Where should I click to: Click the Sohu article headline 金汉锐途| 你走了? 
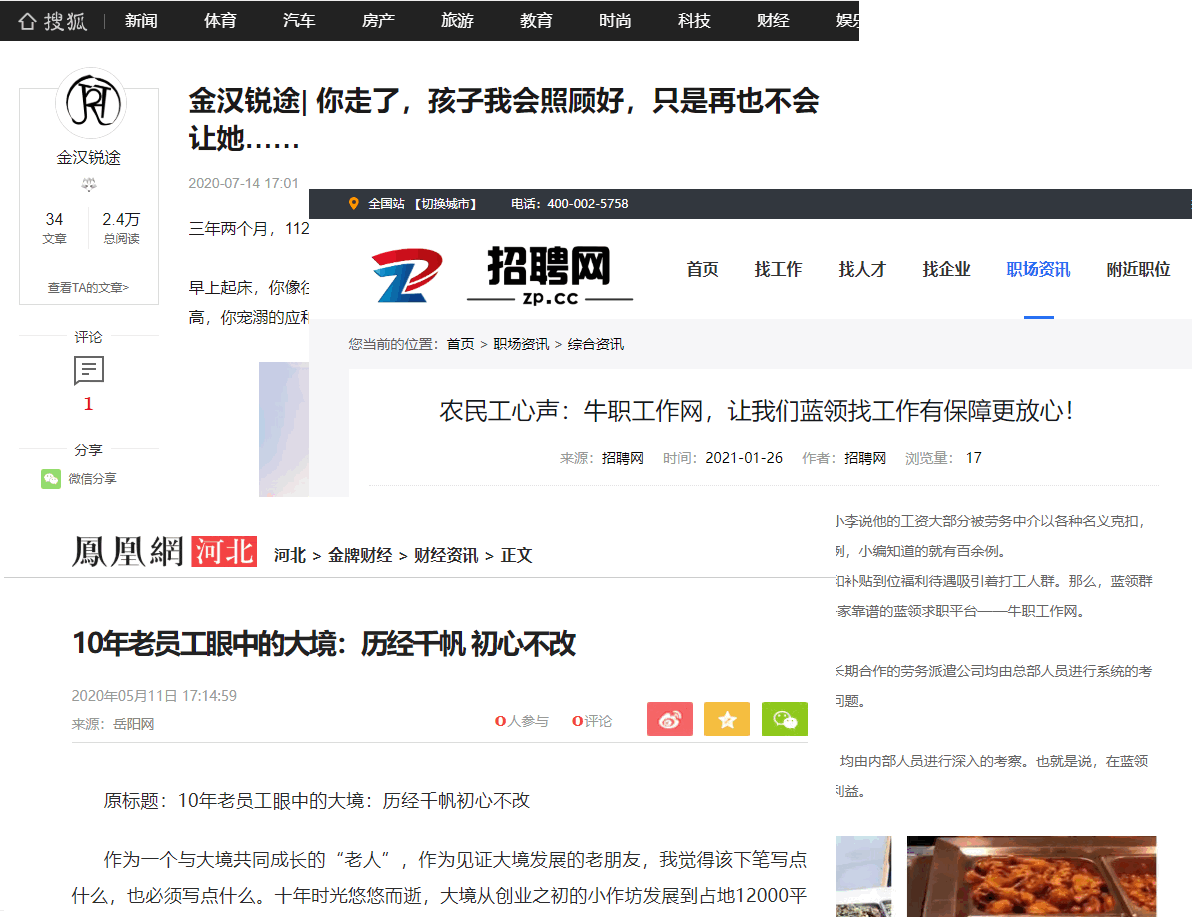[x=504, y=119]
